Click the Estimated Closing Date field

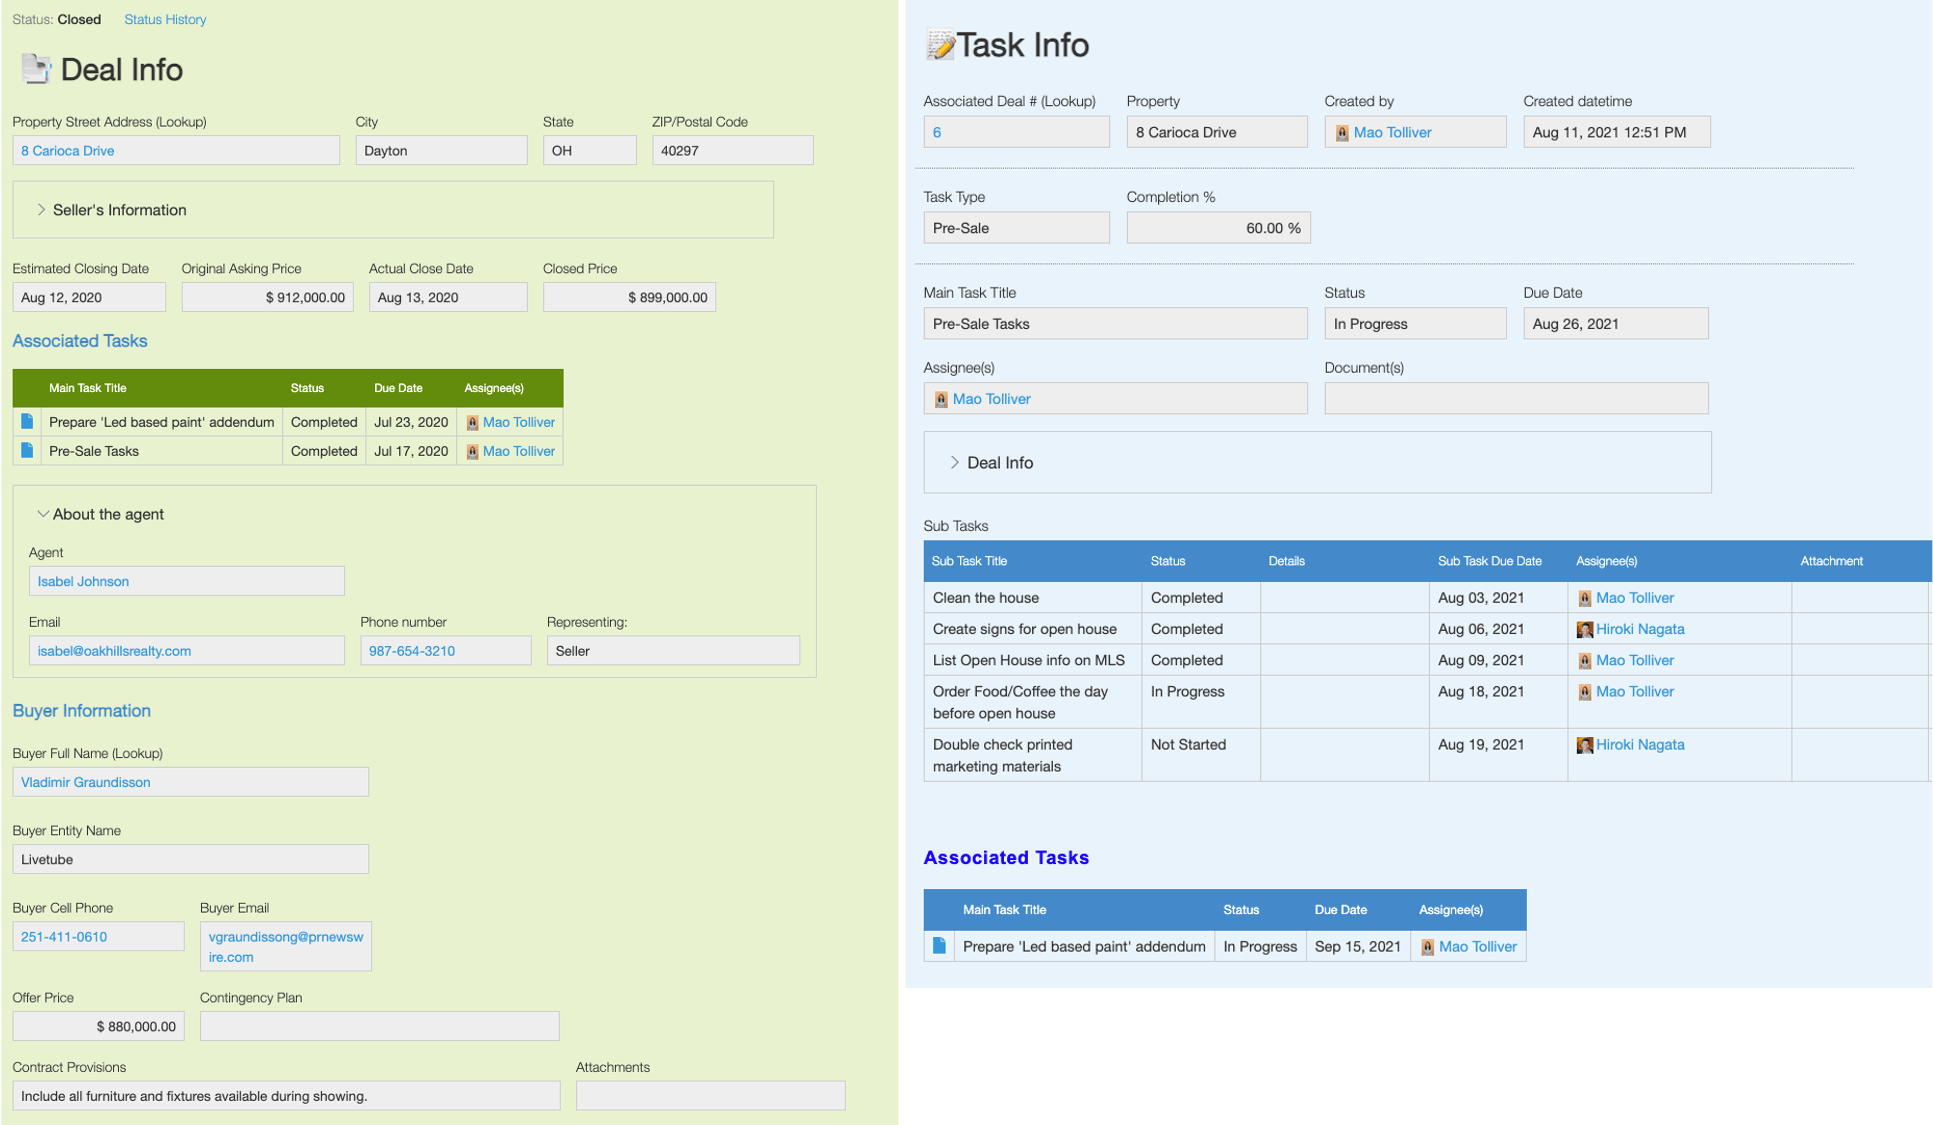click(89, 297)
